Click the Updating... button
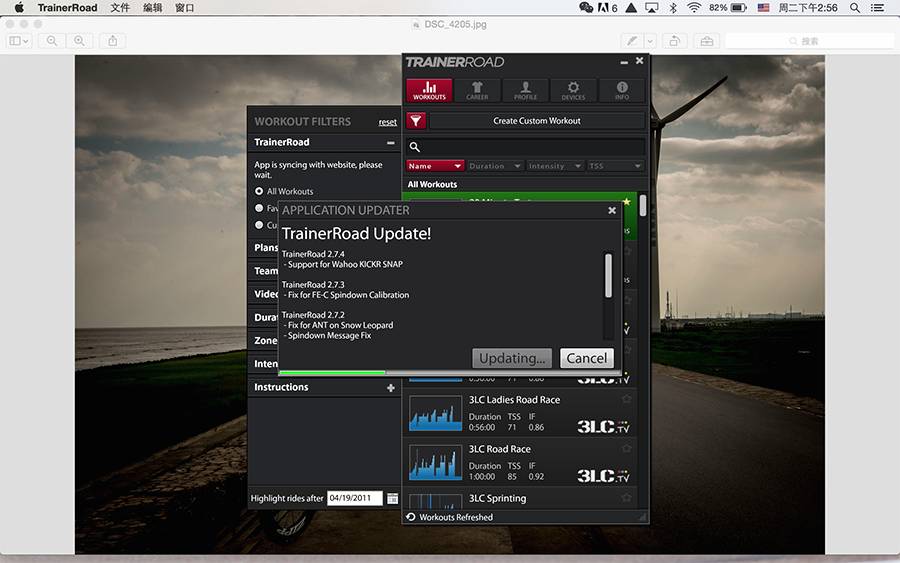The height and width of the screenshot is (563, 900). [512, 358]
